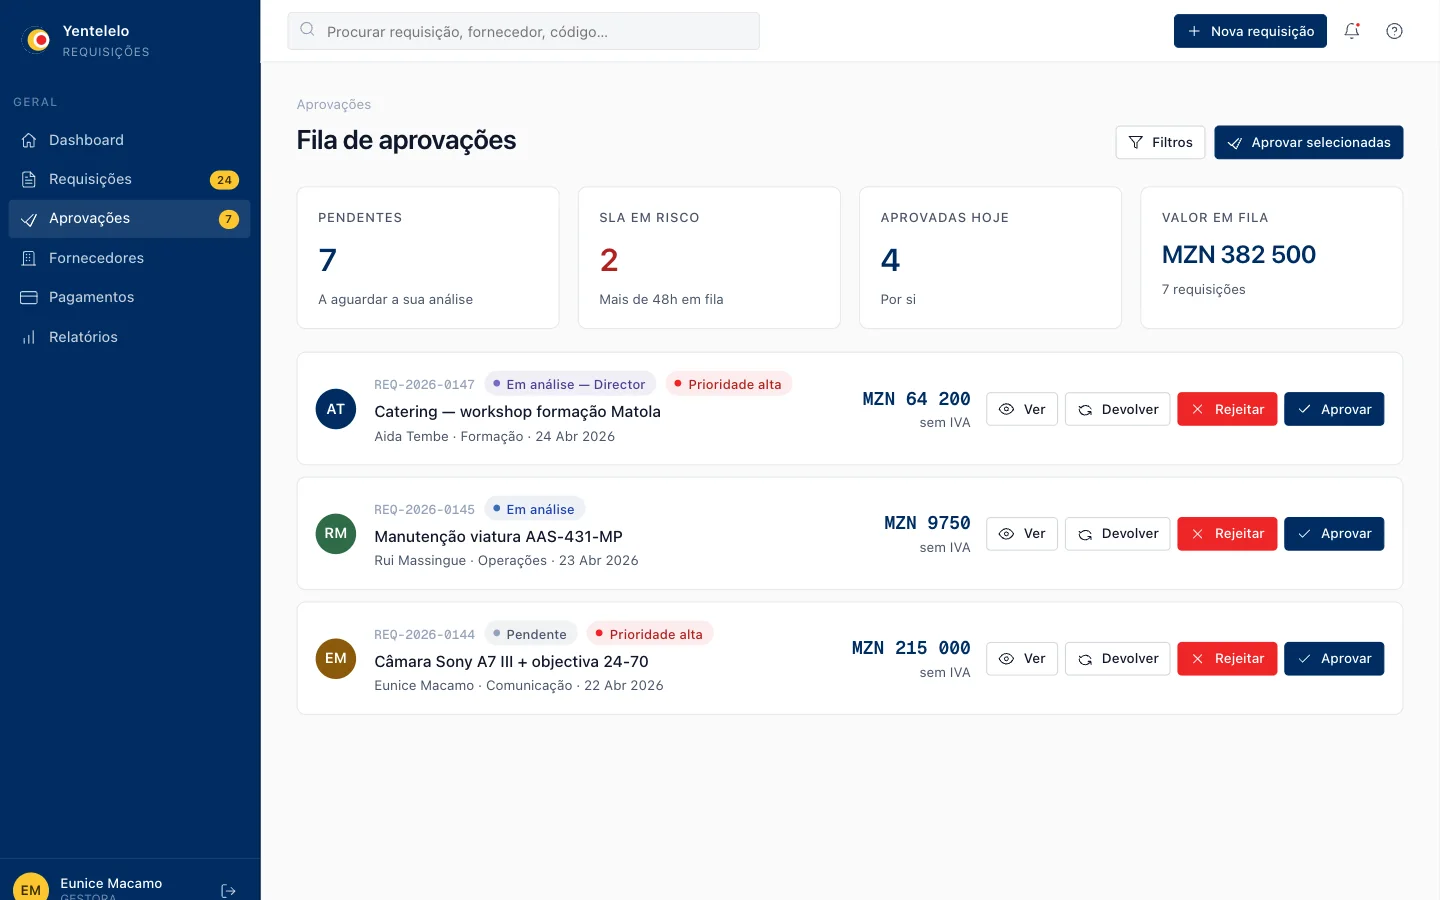Click the search magnifier icon
The height and width of the screenshot is (900, 1440).
coord(307,30)
